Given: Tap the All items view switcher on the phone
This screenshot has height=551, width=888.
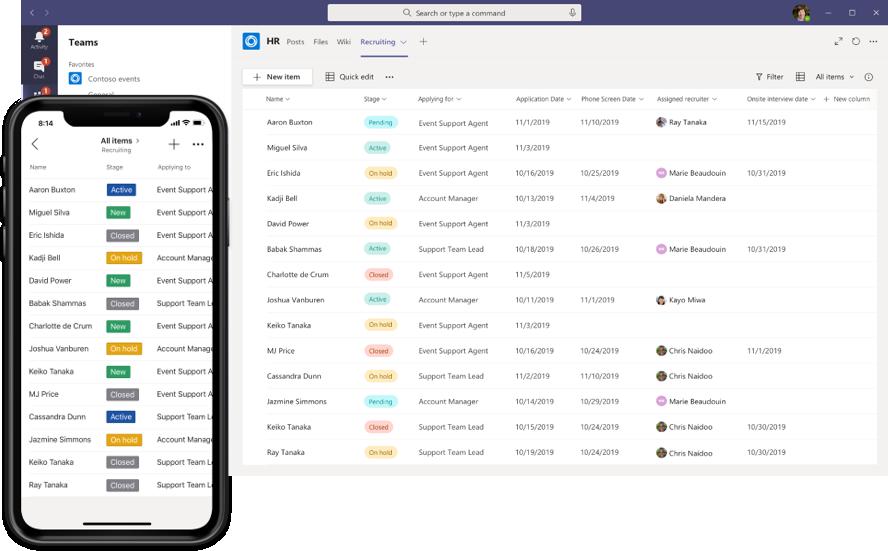Looking at the screenshot, I should (x=120, y=140).
